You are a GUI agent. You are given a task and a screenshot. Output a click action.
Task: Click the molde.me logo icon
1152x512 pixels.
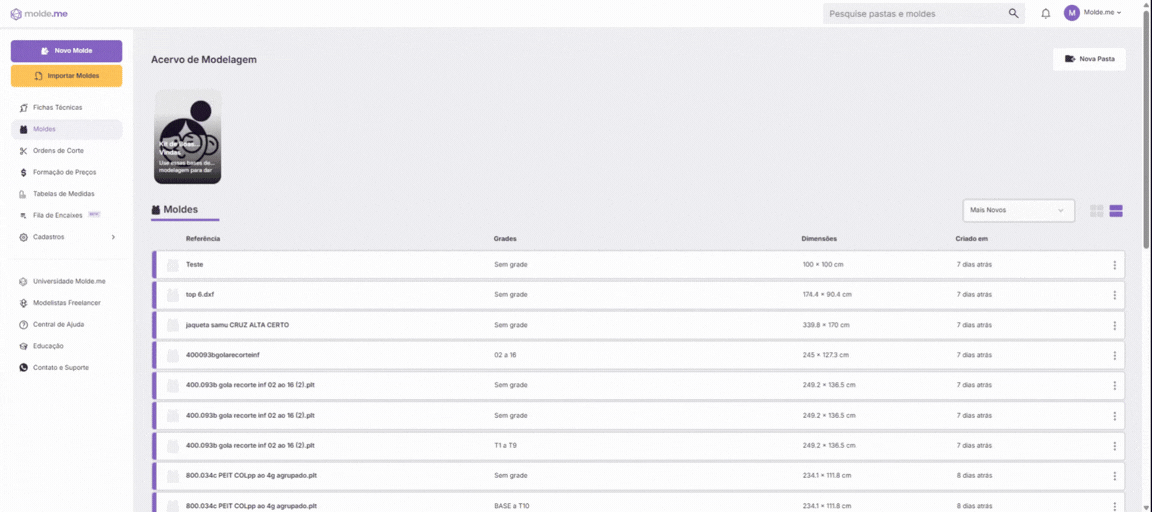pos(16,13)
